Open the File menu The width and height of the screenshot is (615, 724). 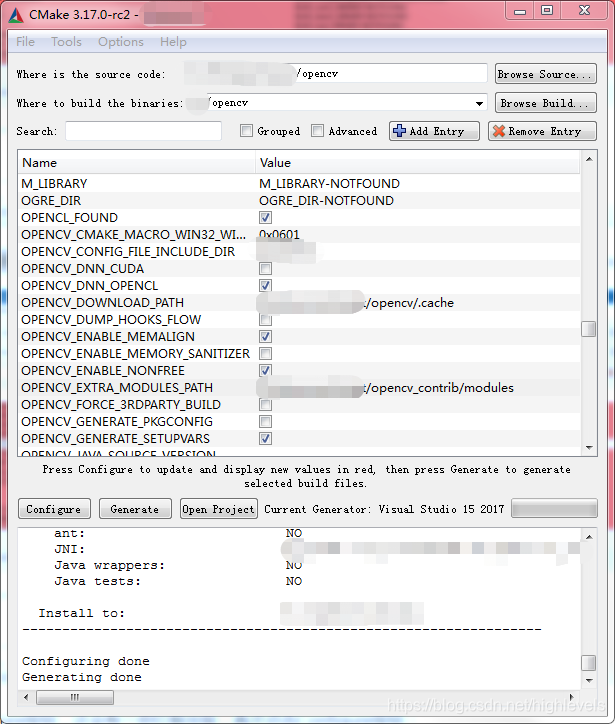tap(25, 42)
